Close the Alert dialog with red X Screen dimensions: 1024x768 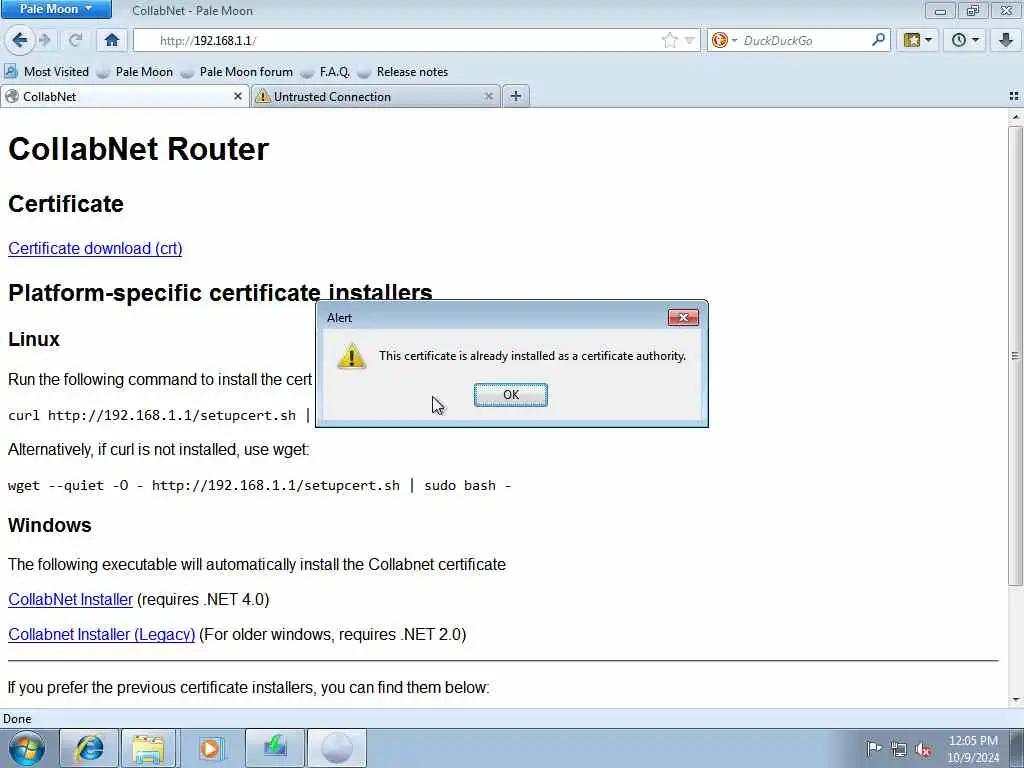pos(683,317)
